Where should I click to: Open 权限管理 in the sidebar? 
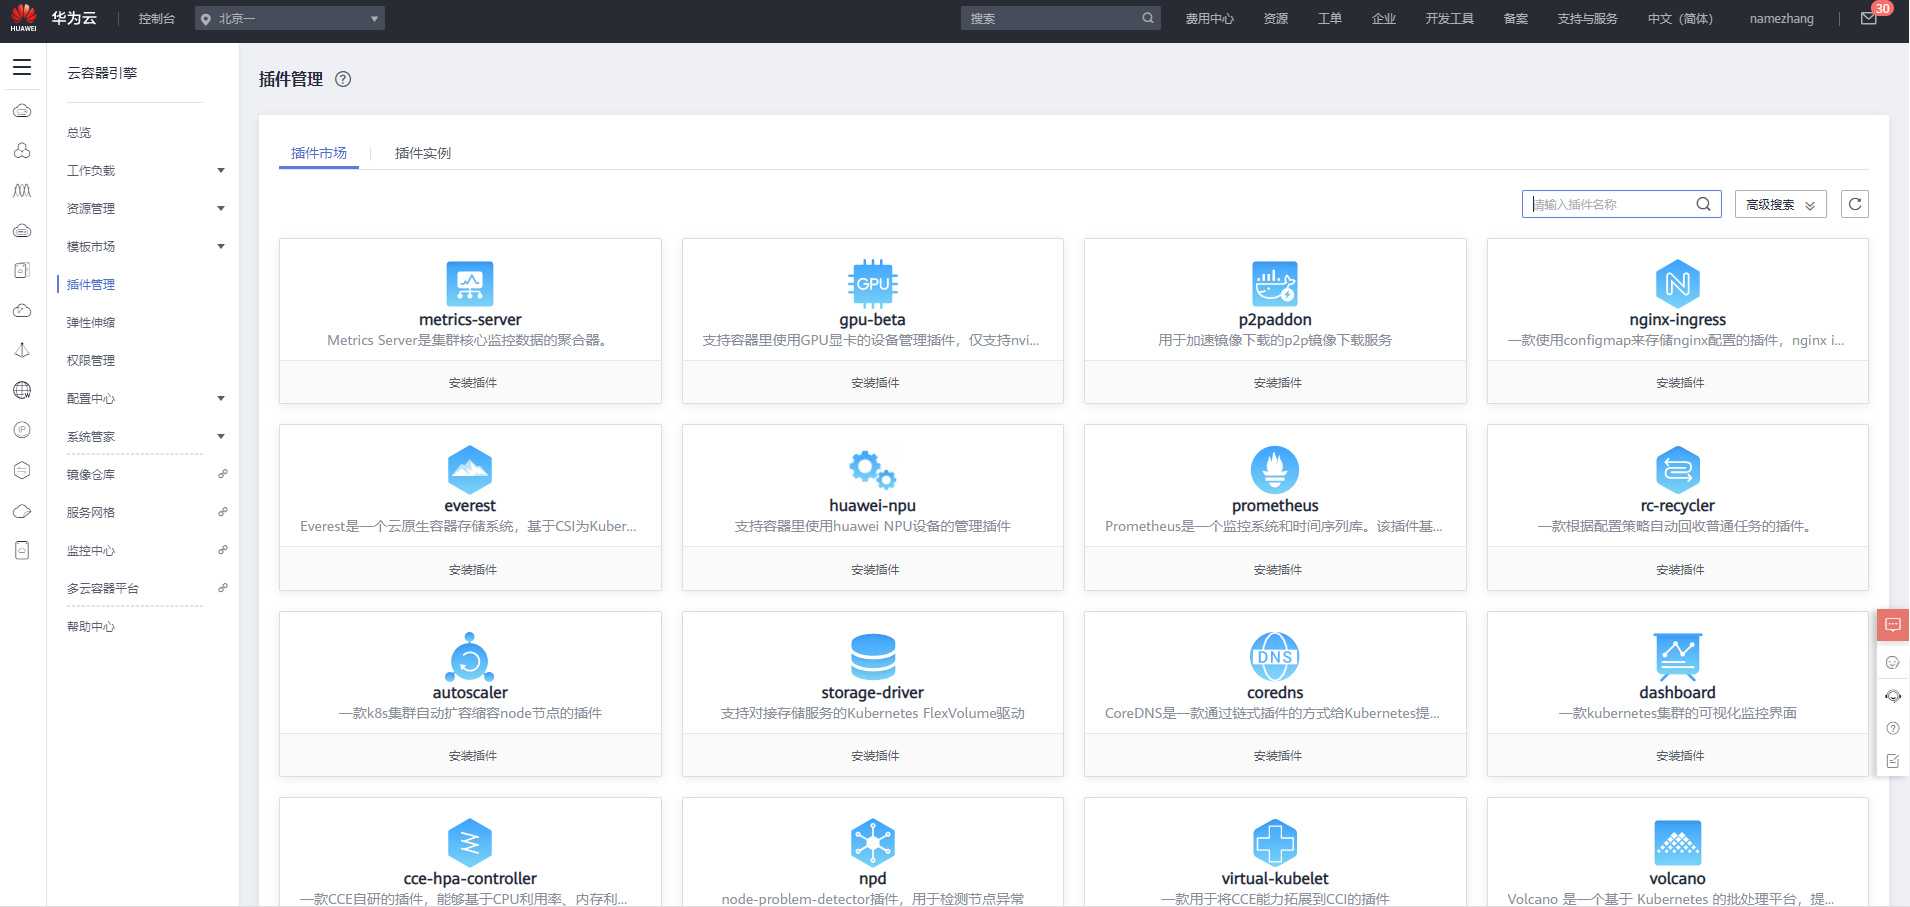tap(91, 361)
